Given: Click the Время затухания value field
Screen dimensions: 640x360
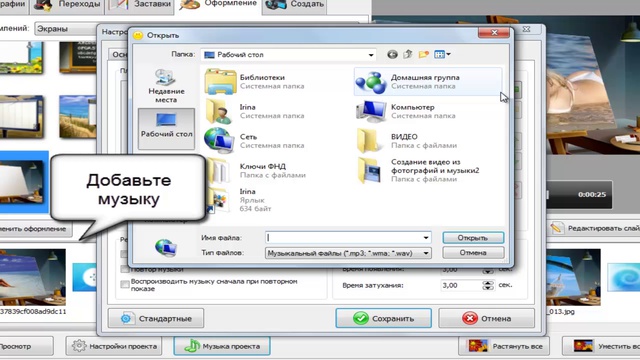Looking at the screenshot, I should coord(460,285).
